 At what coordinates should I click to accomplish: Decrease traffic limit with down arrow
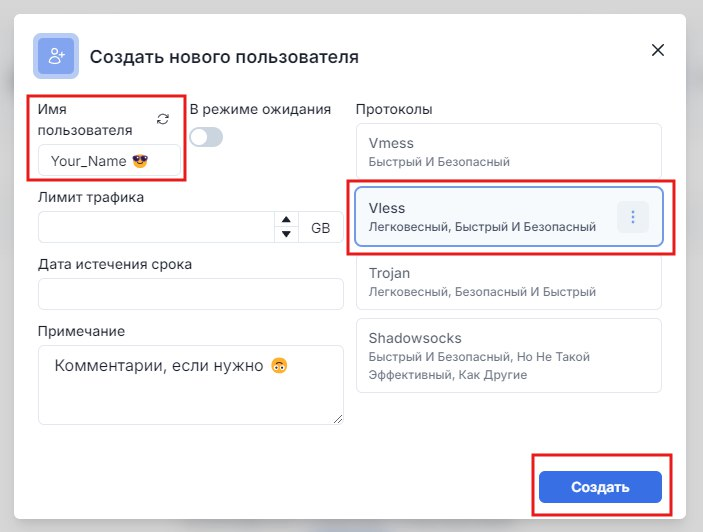(286, 234)
